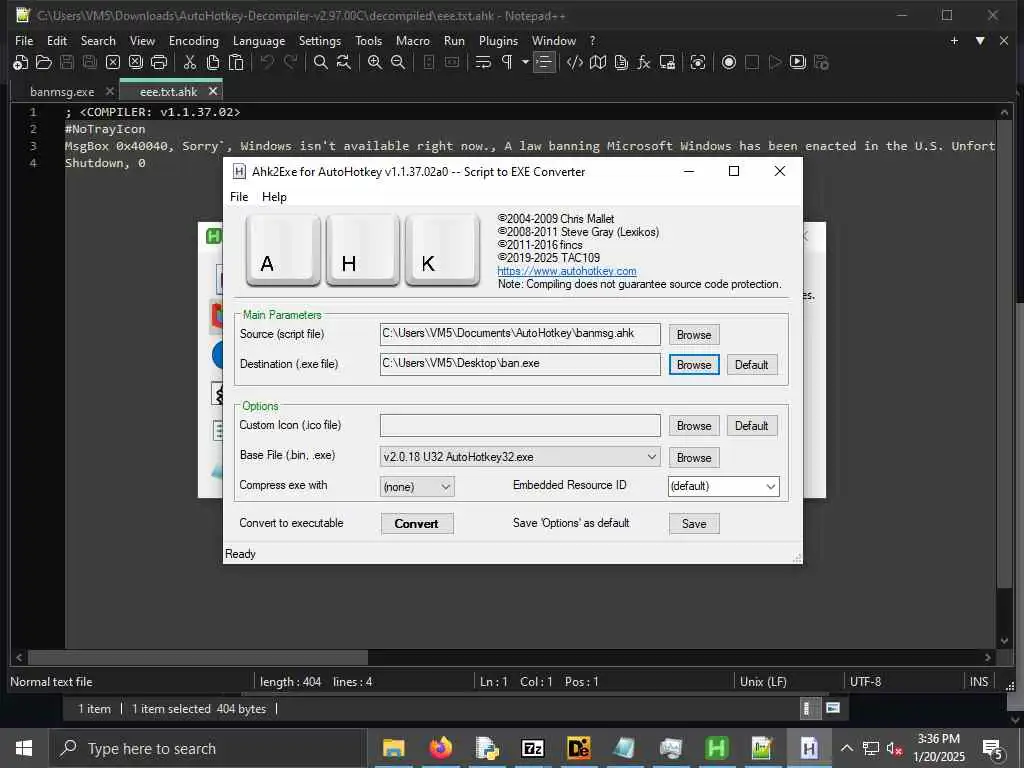Toggle the monitoring eye icon
The width and height of the screenshot is (1024, 768).
pyautogui.click(x=698, y=63)
